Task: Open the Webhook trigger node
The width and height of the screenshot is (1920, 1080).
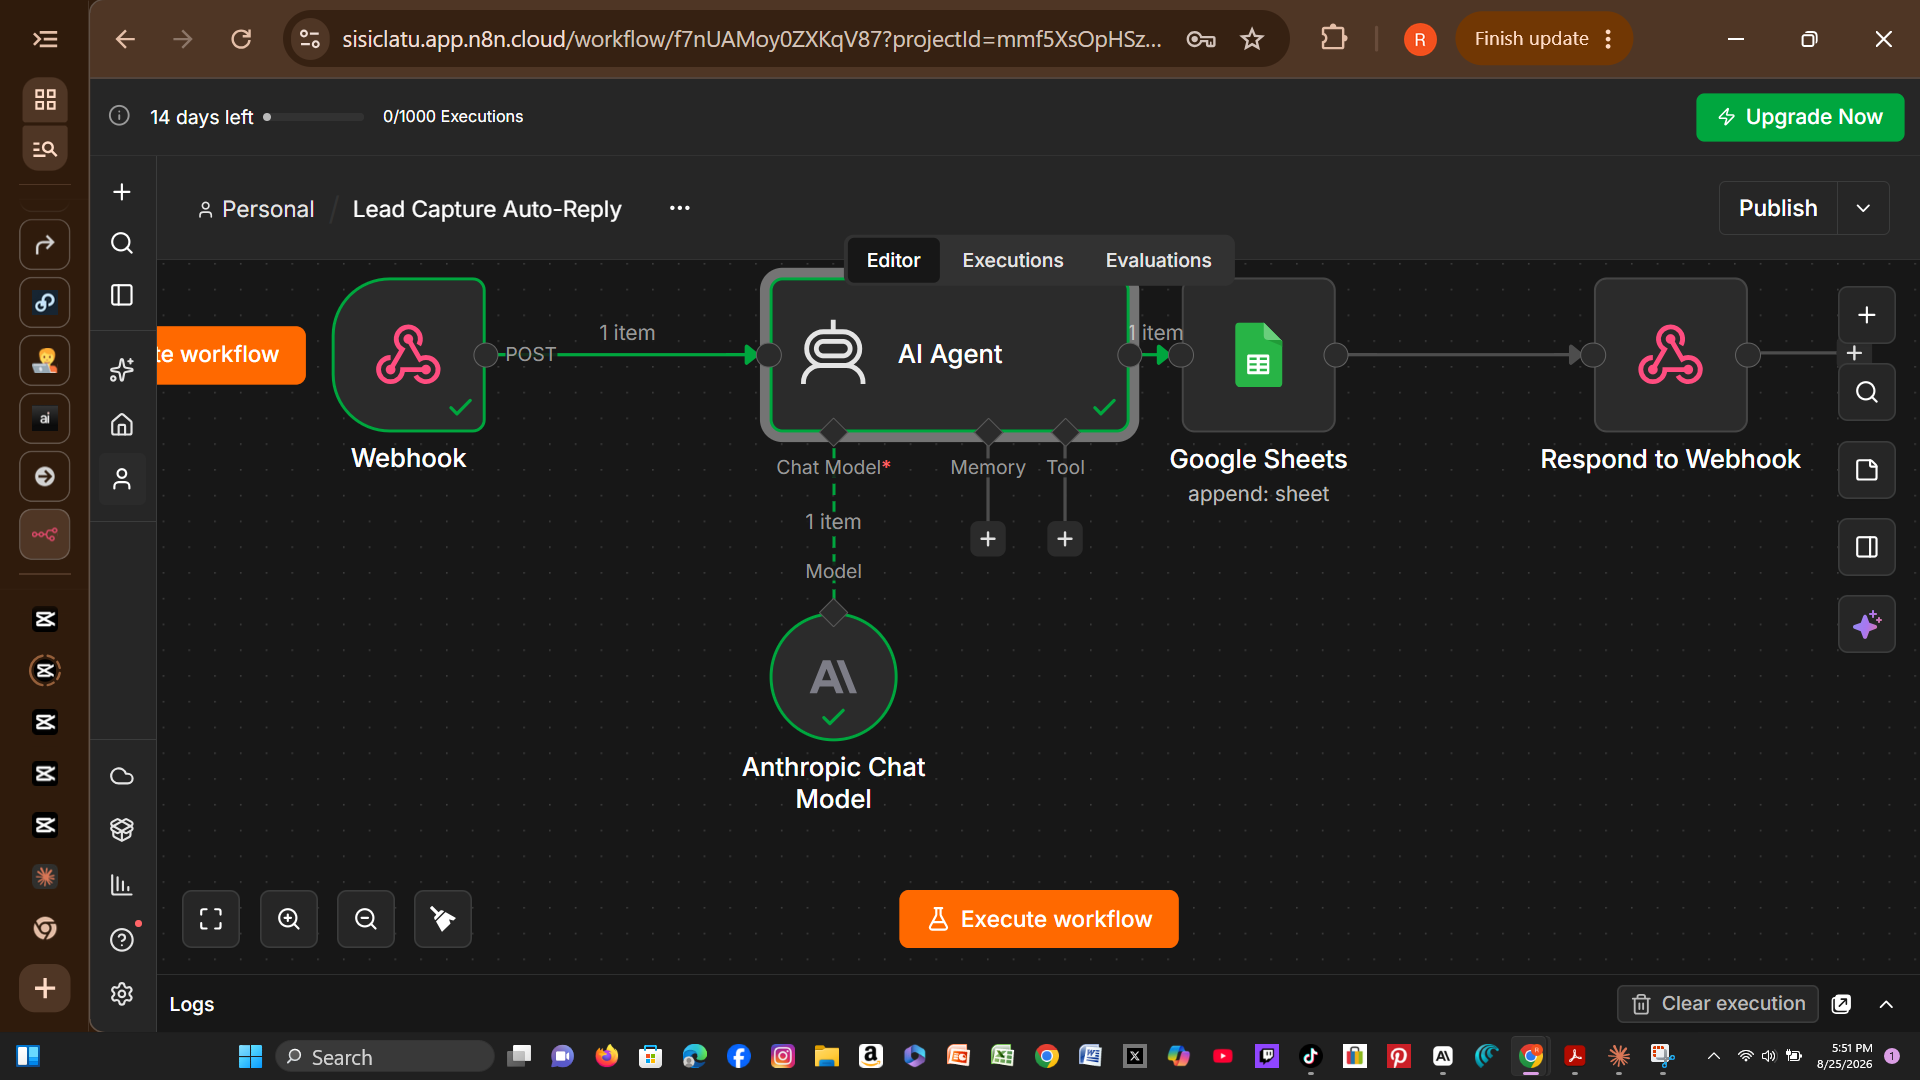Action: [409, 355]
